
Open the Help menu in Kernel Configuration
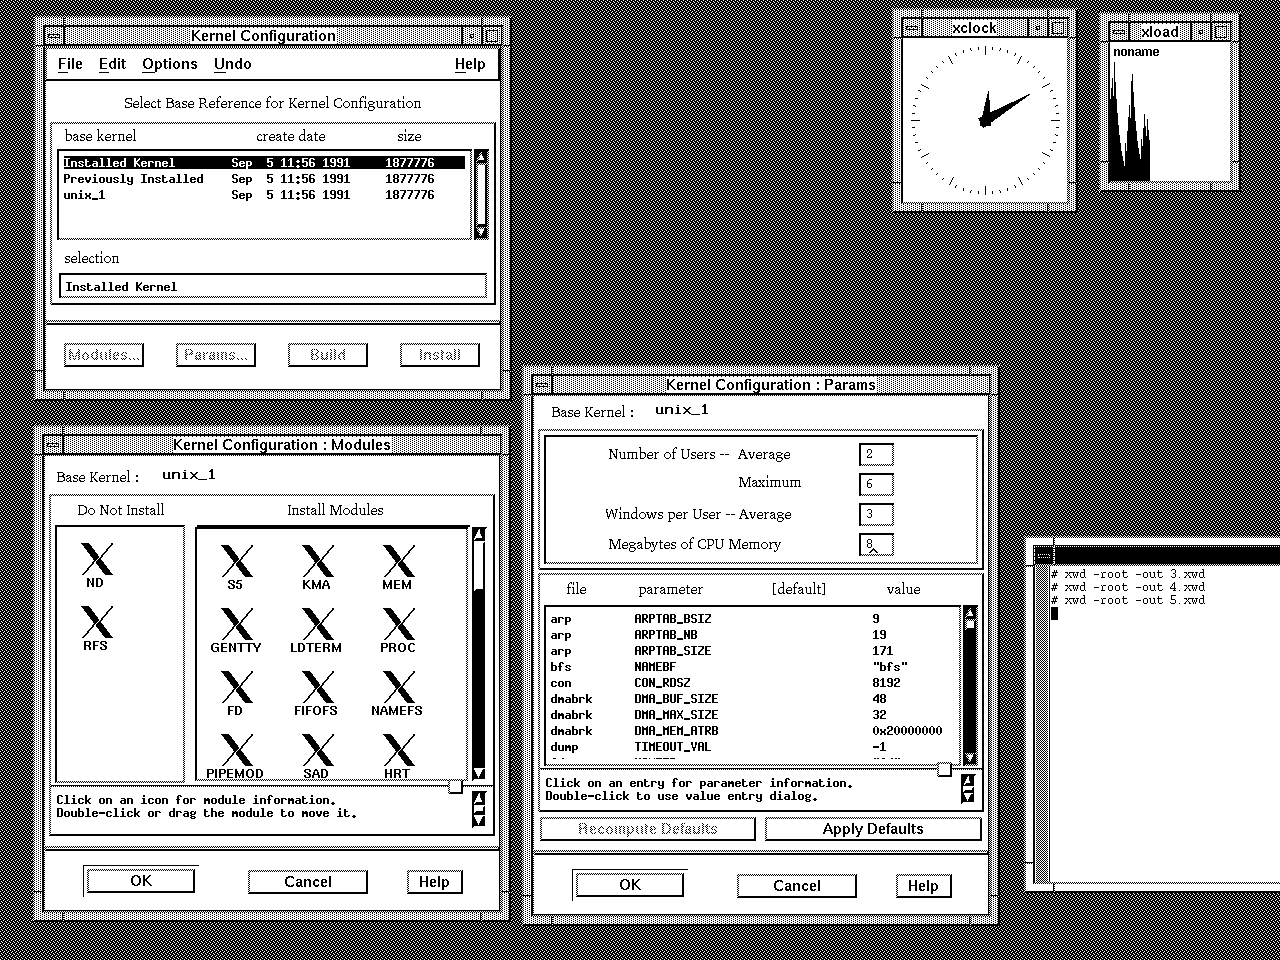click(469, 64)
